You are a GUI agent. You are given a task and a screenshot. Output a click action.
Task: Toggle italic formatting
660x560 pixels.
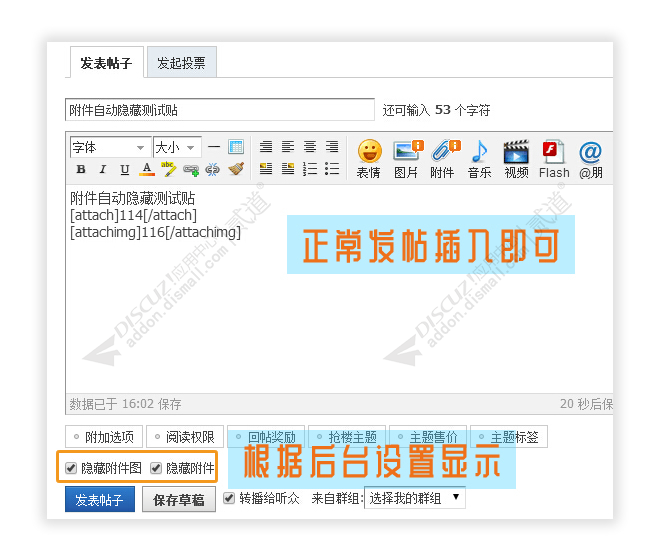103,169
